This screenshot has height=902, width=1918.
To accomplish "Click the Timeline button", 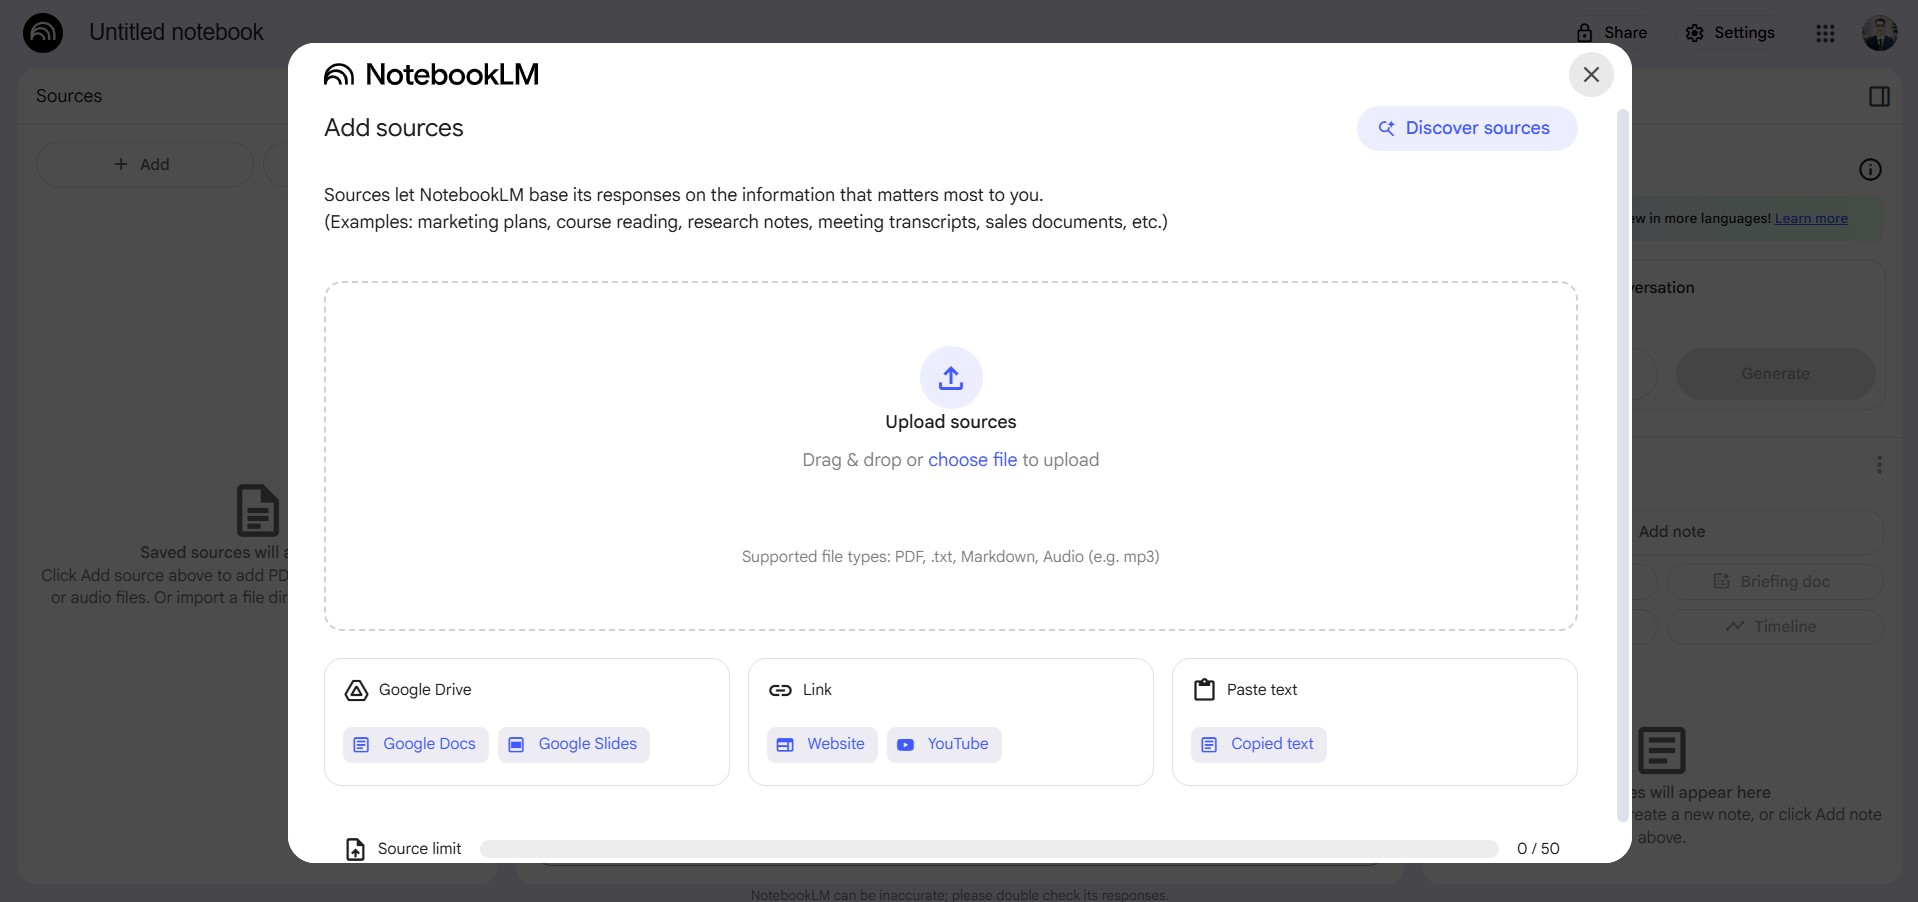I will click(x=1775, y=627).
